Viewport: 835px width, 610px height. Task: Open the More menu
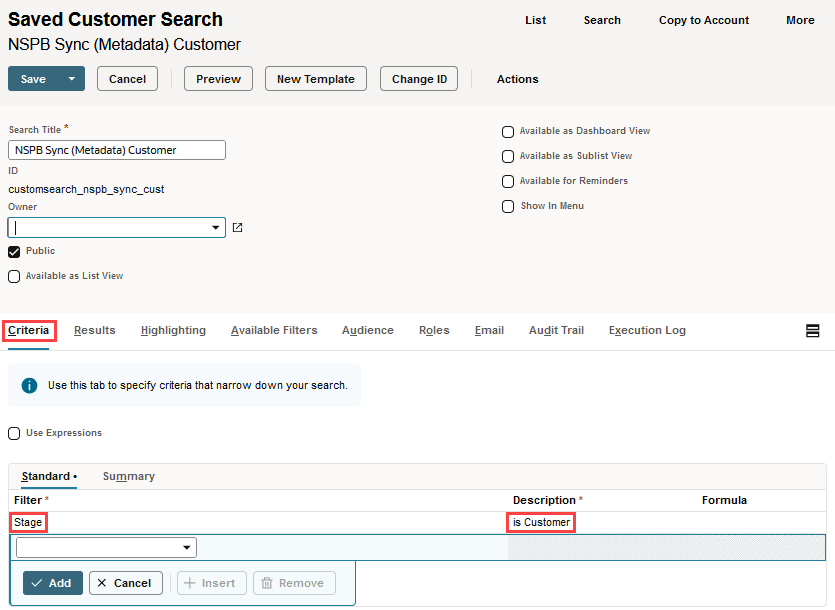(x=800, y=20)
